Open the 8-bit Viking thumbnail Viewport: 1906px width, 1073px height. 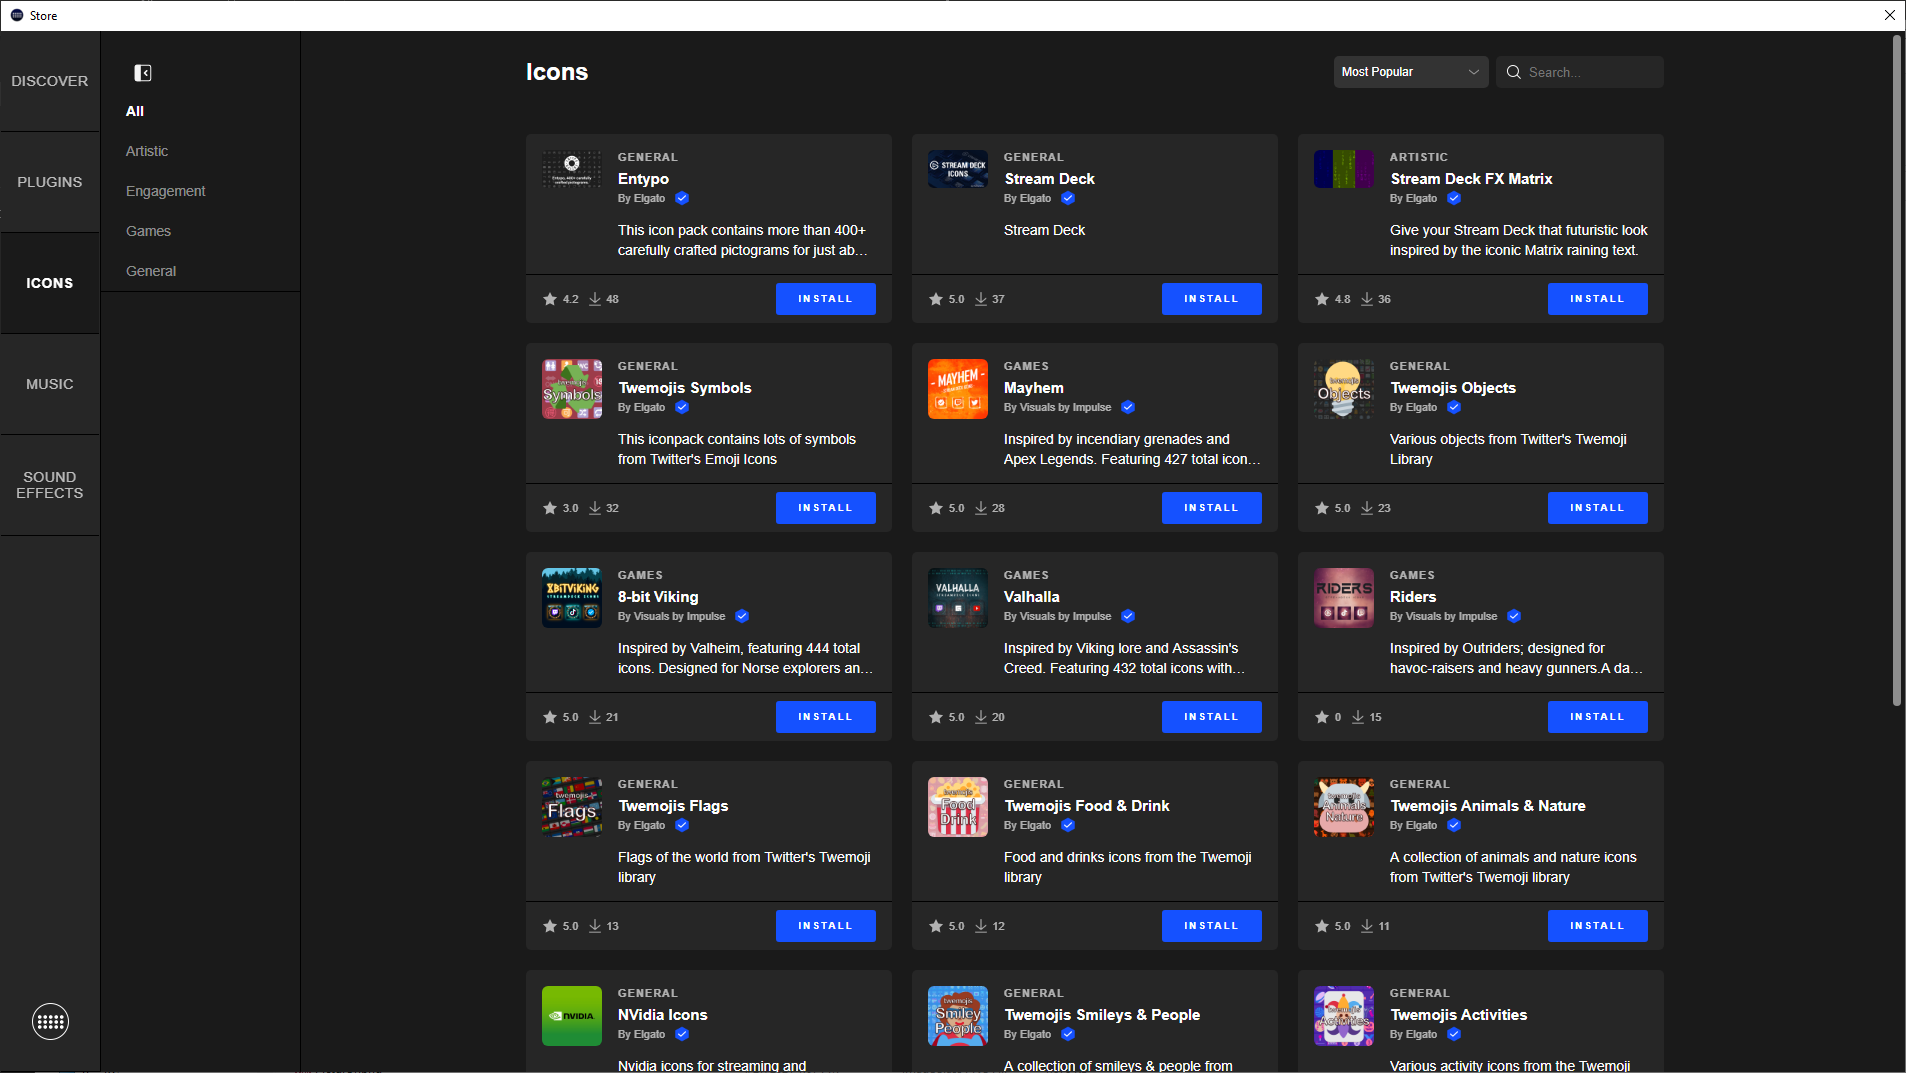coord(572,598)
